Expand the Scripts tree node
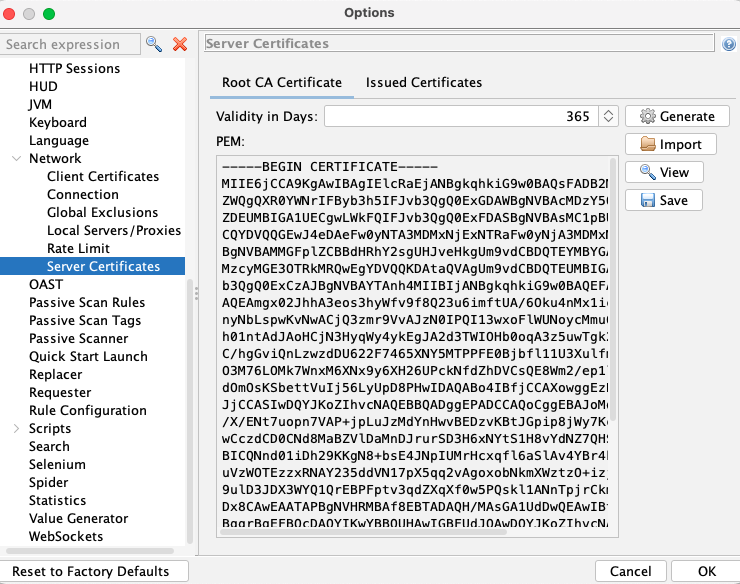740x584 pixels. (17, 428)
